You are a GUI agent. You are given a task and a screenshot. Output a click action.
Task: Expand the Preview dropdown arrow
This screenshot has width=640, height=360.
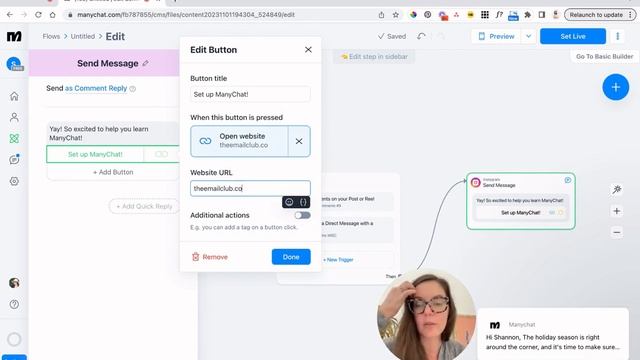(529, 36)
